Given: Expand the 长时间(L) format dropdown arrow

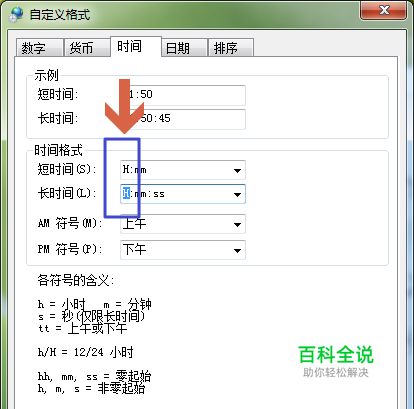Looking at the screenshot, I should 237,194.
